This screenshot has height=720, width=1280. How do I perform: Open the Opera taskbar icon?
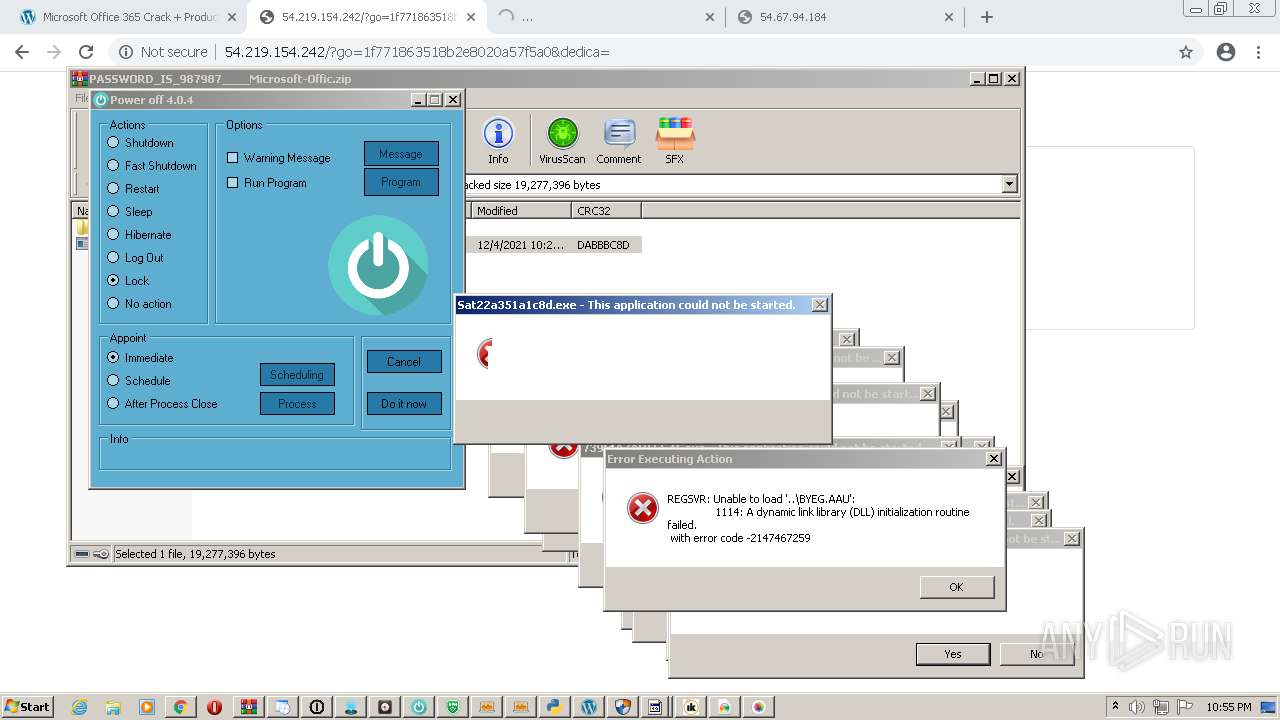[x=214, y=707]
